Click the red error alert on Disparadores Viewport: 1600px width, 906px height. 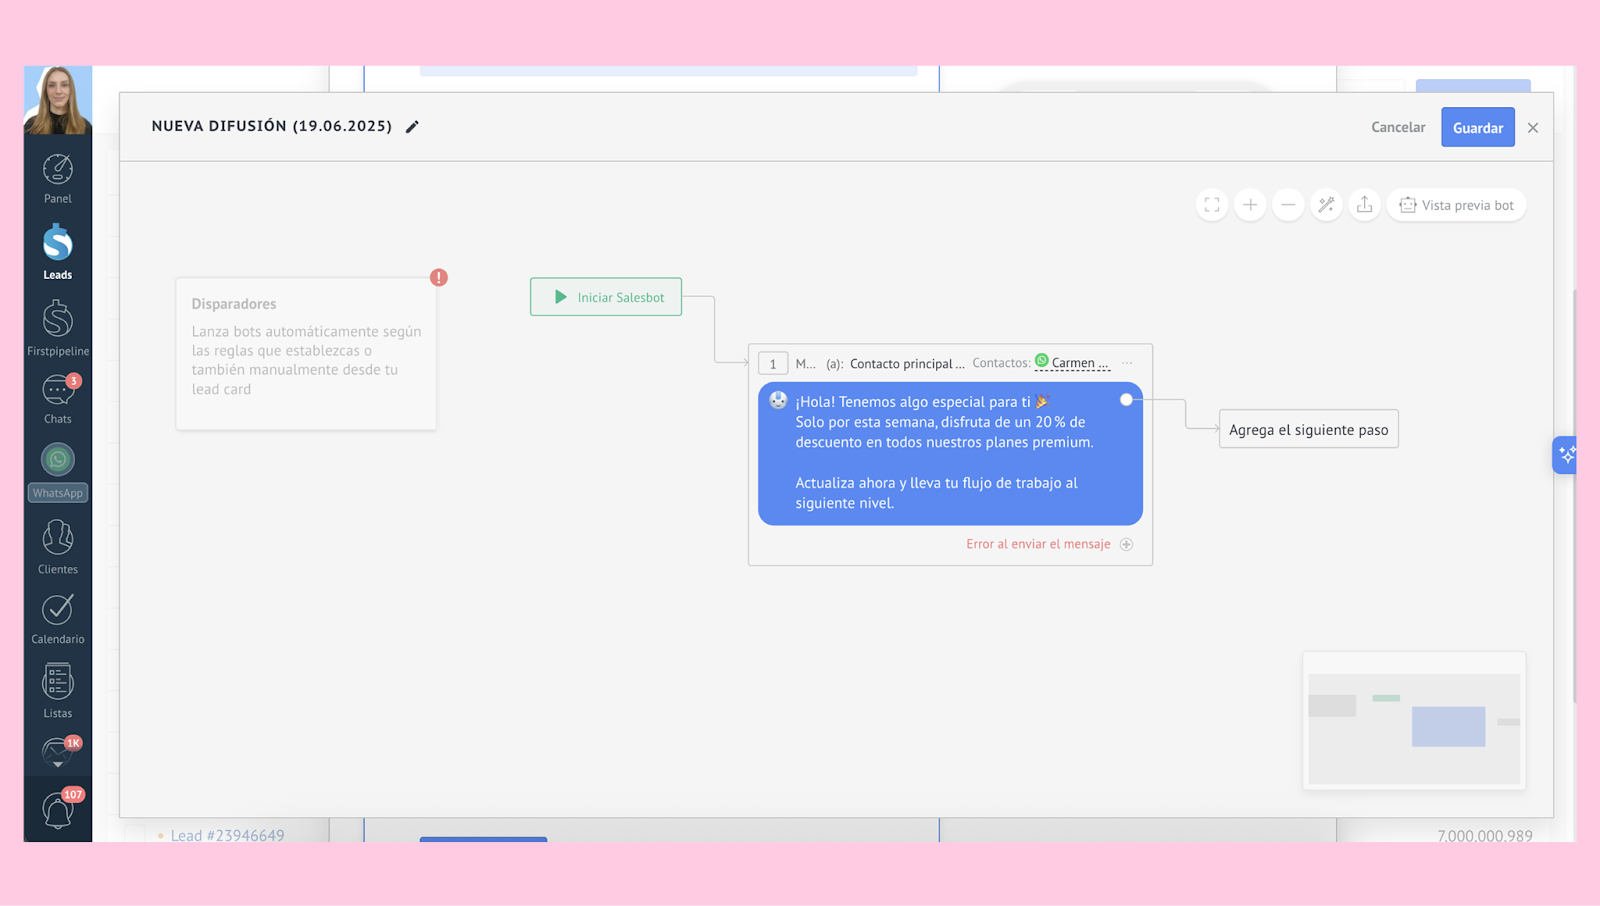pyautogui.click(x=439, y=278)
